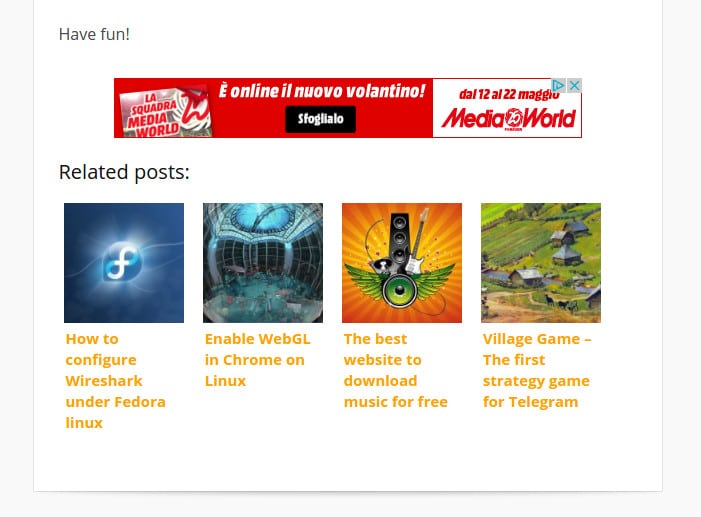Click the red swirl emblem between Media and World

point(514,118)
